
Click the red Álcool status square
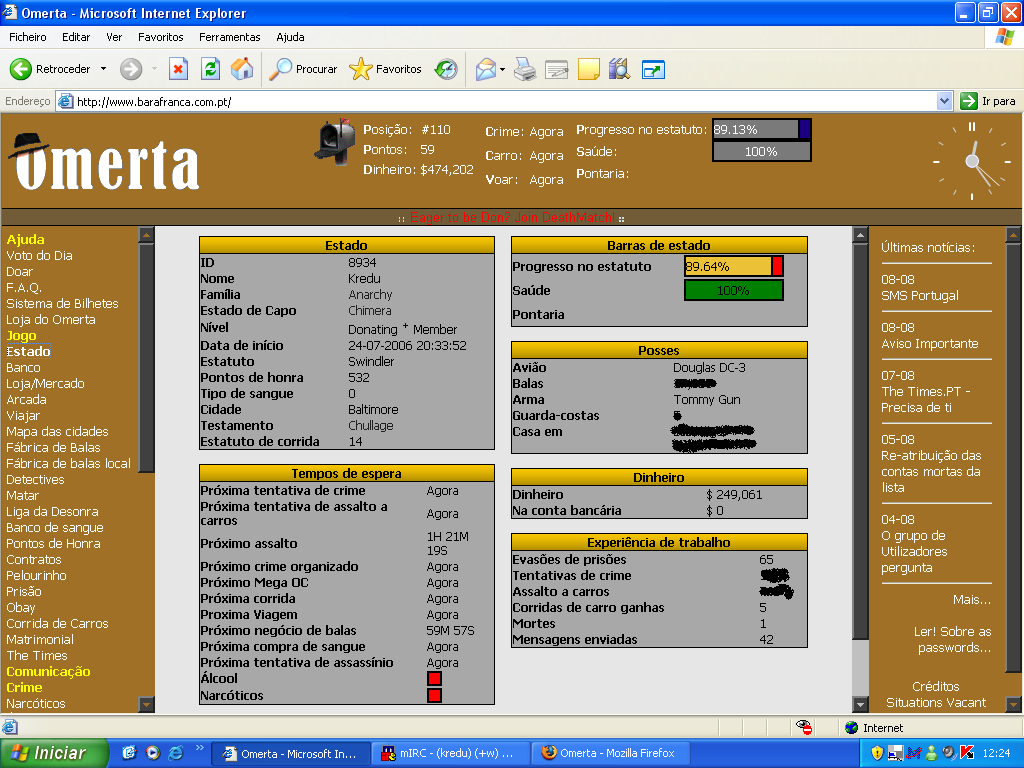(434, 679)
